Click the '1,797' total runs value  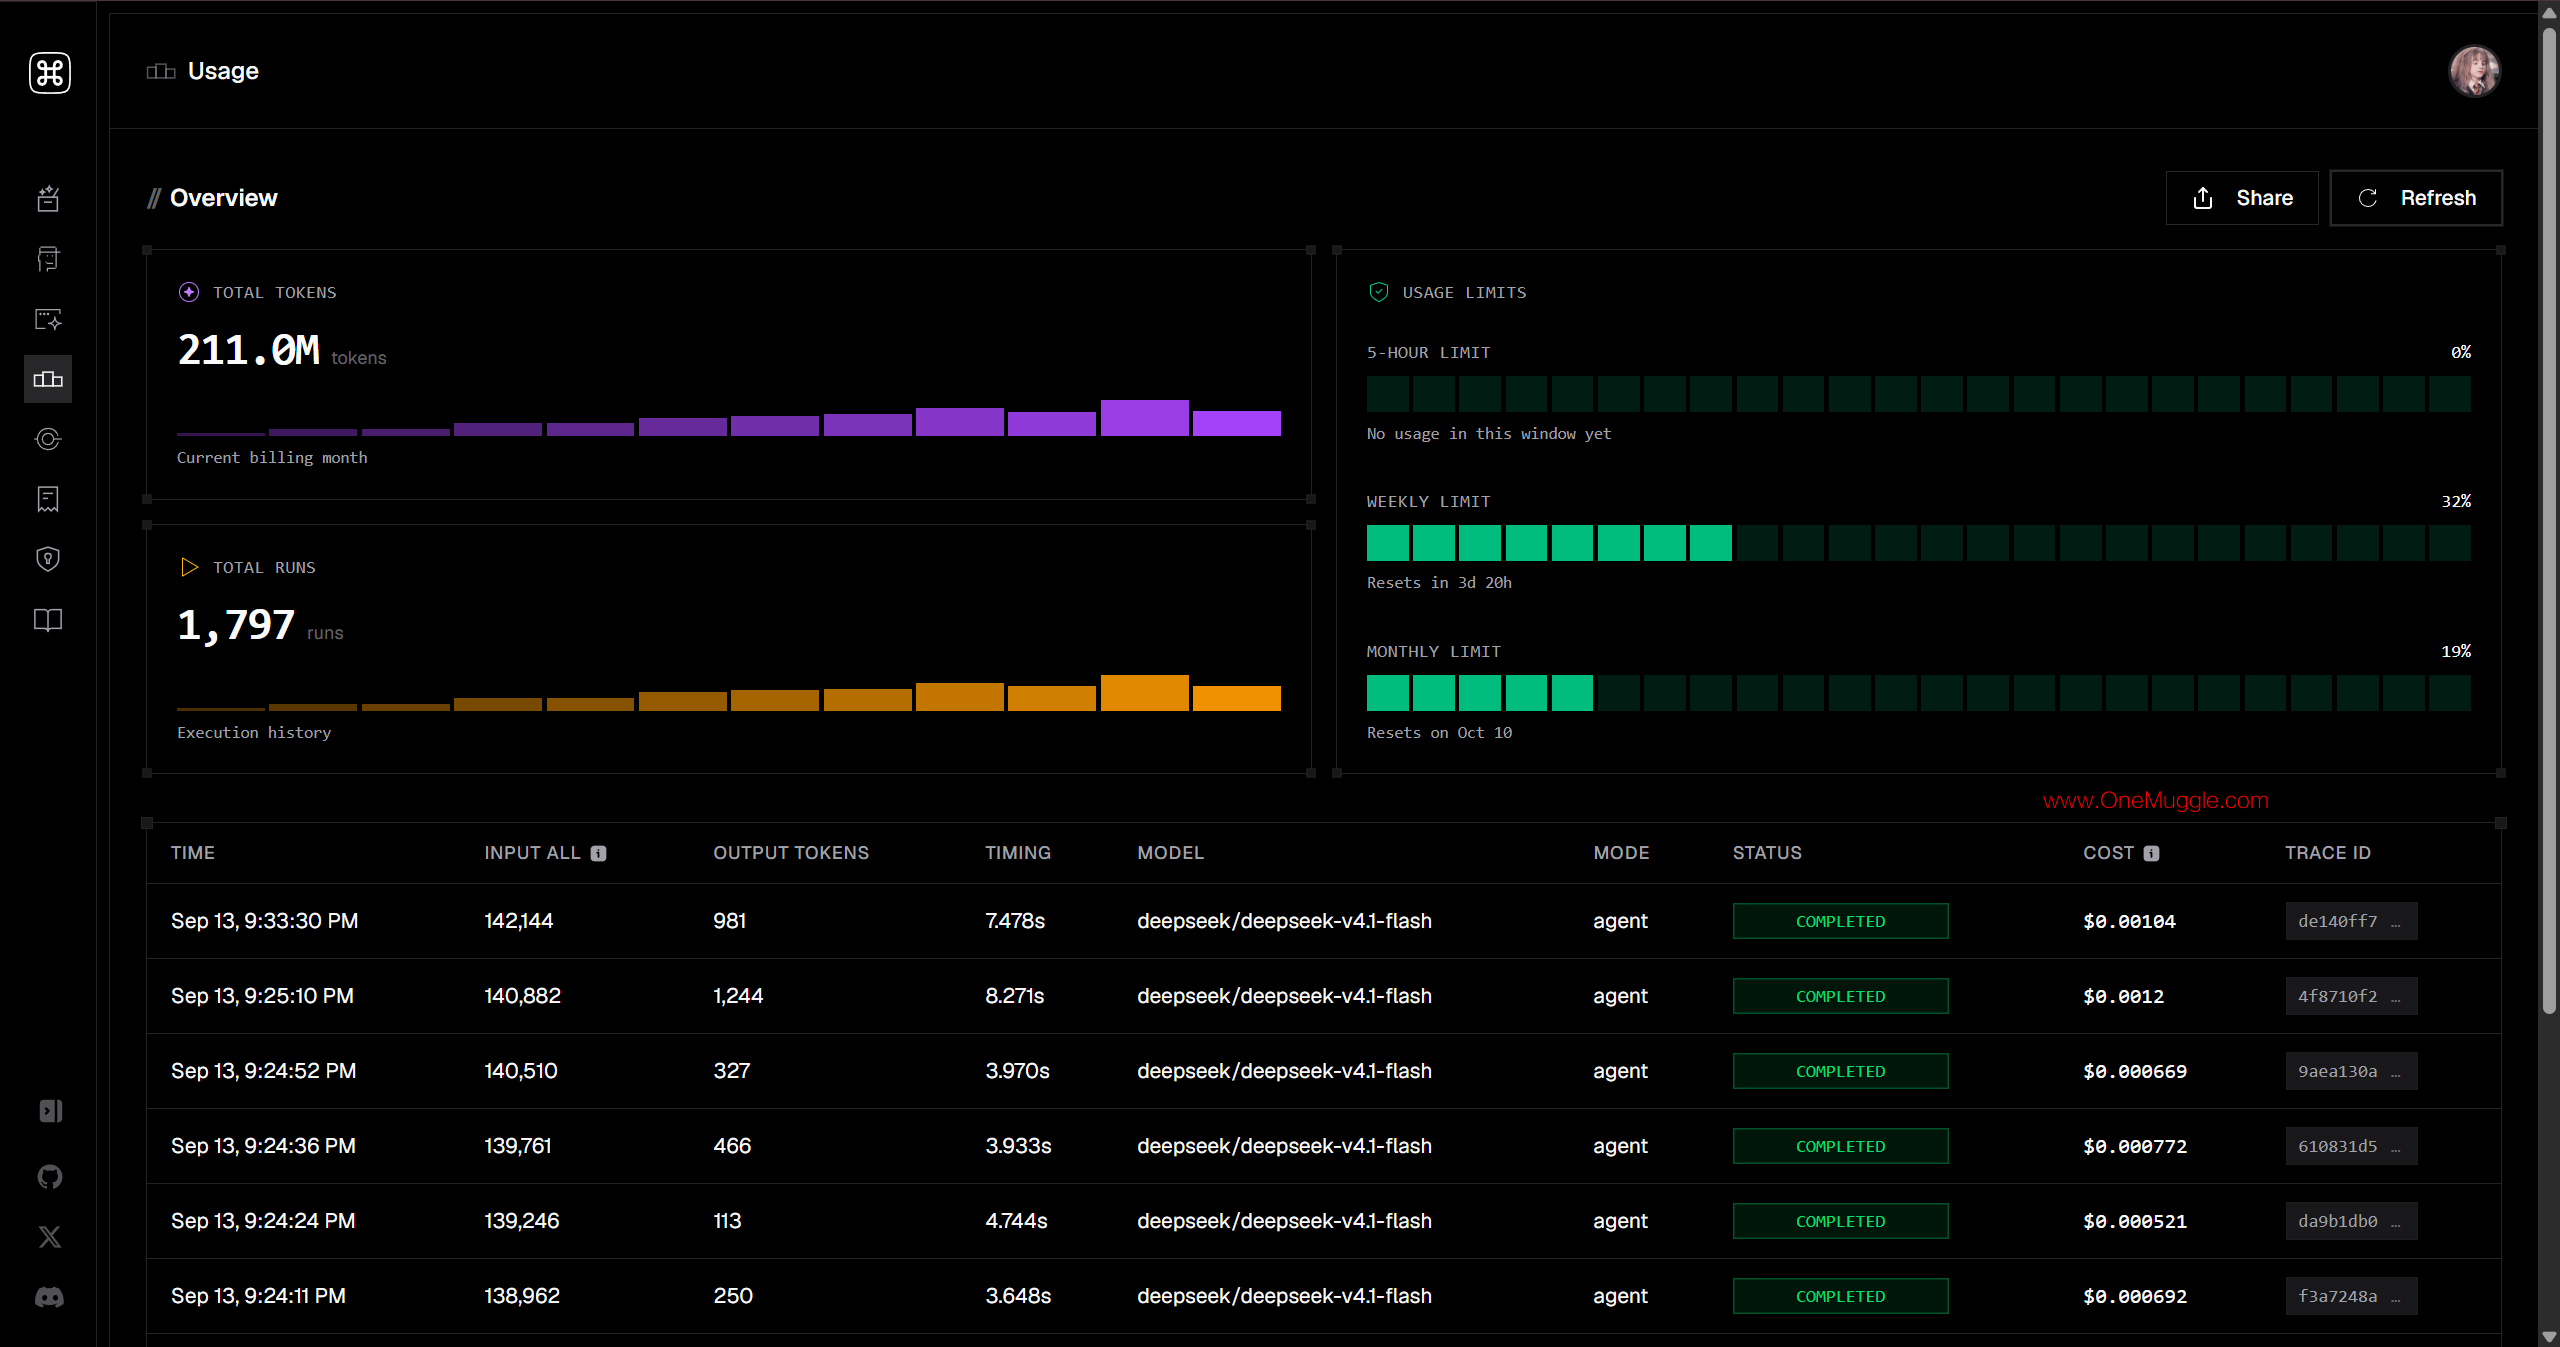coord(236,625)
